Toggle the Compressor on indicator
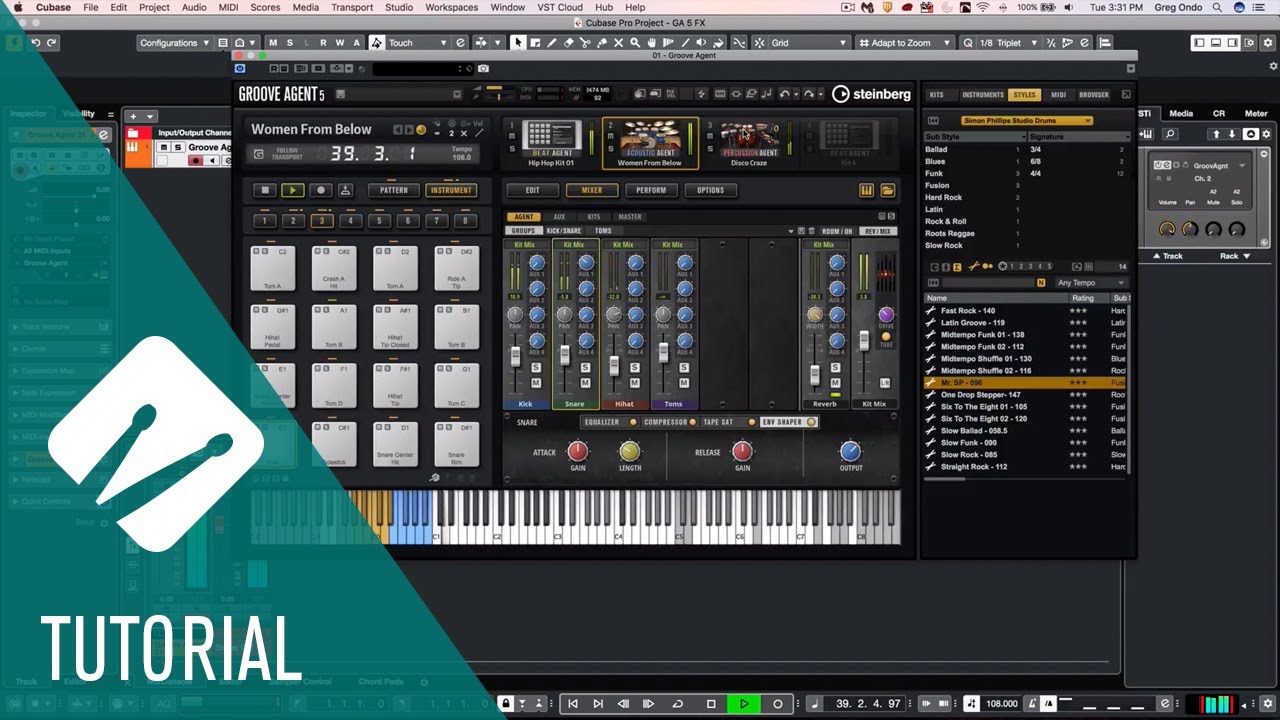 tap(693, 422)
